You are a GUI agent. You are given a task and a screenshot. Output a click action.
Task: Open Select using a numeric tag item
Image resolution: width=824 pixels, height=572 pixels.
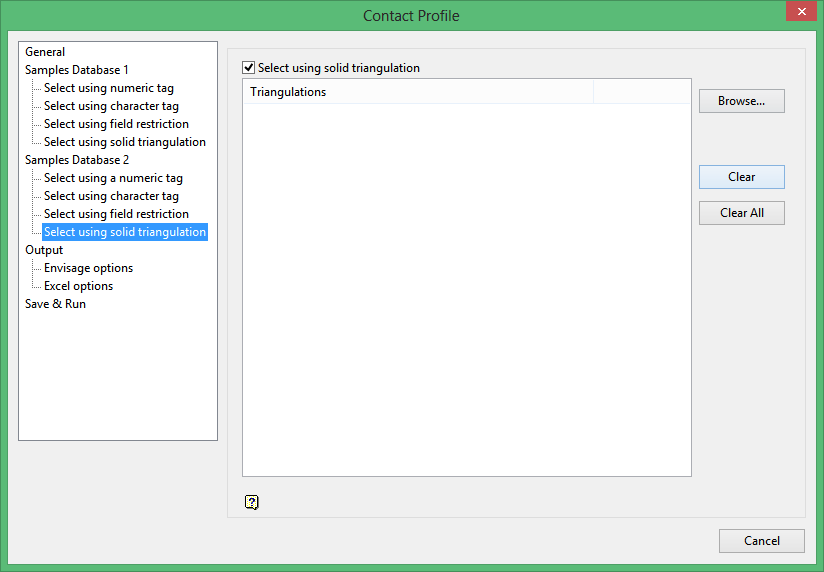pyautogui.click(x=113, y=178)
